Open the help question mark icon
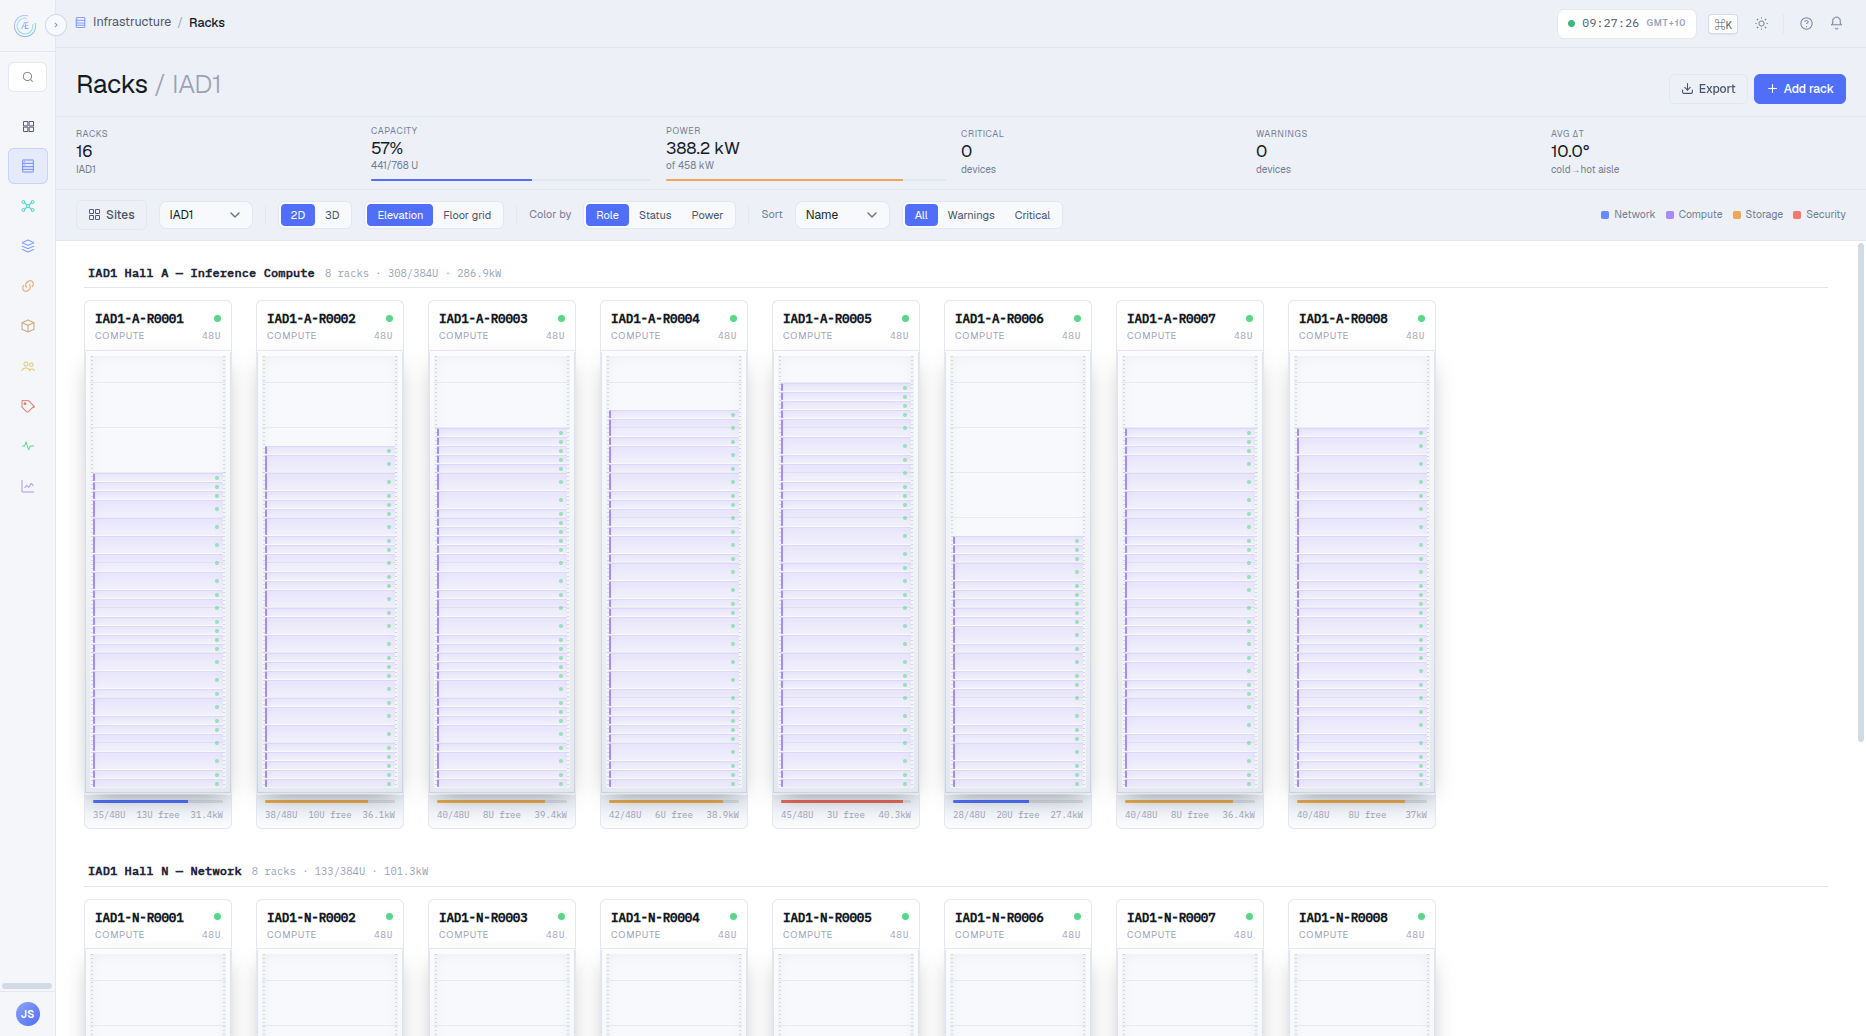 pyautogui.click(x=1806, y=24)
